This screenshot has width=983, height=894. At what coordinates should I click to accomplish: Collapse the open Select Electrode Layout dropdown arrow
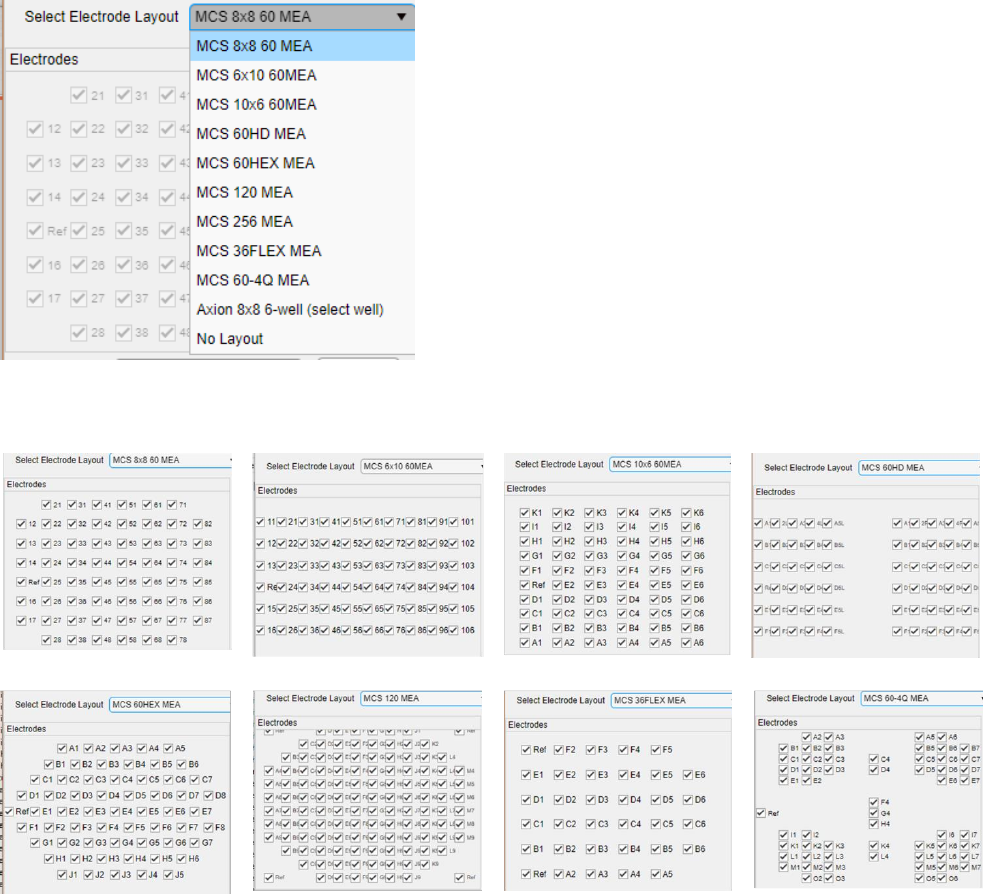[x=401, y=17]
